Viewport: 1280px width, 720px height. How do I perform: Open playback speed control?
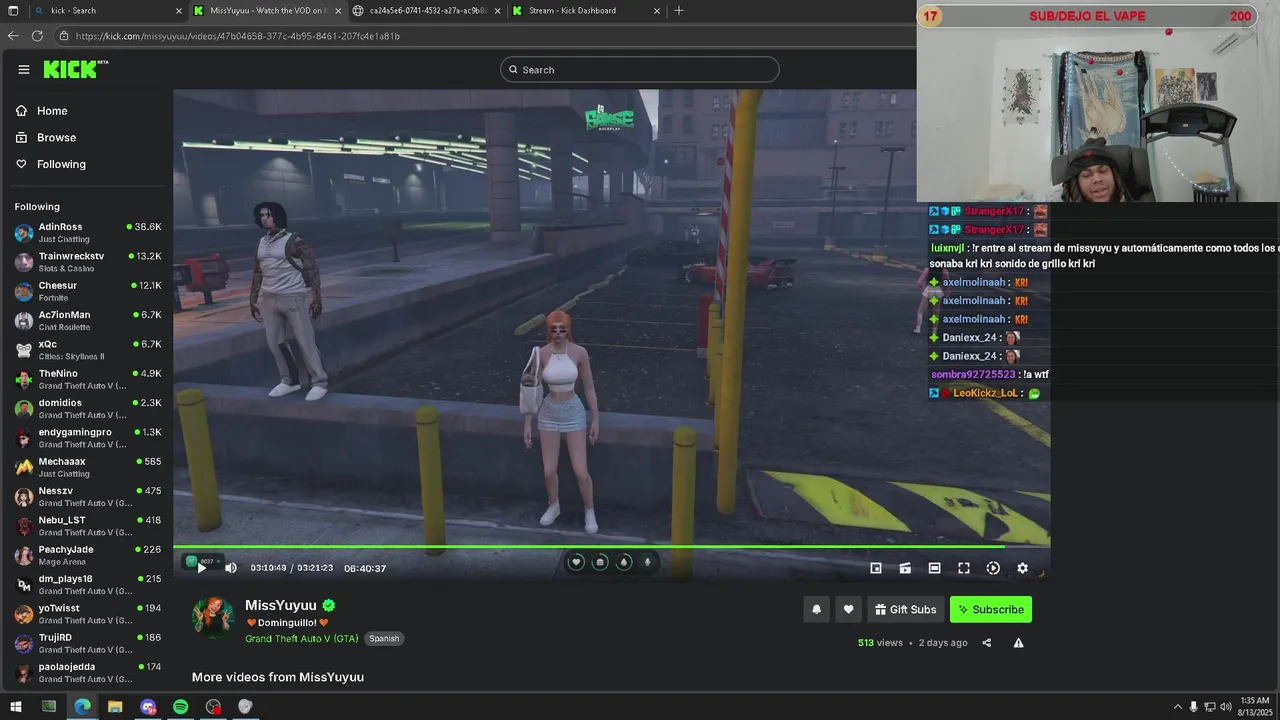993,568
